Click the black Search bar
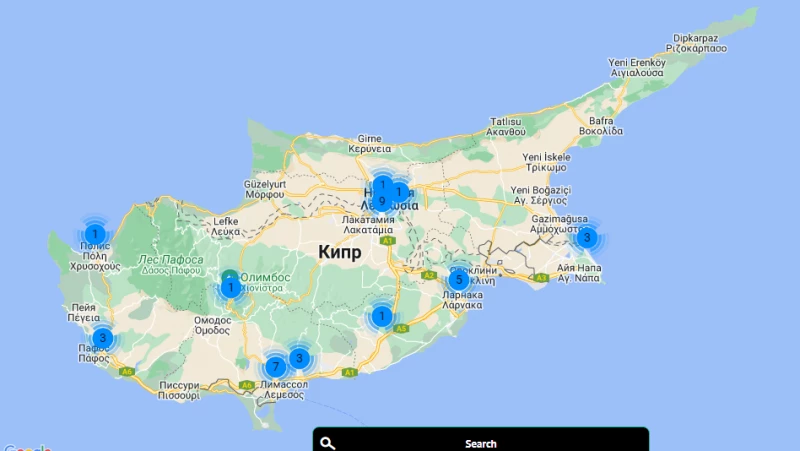 click(481, 439)
